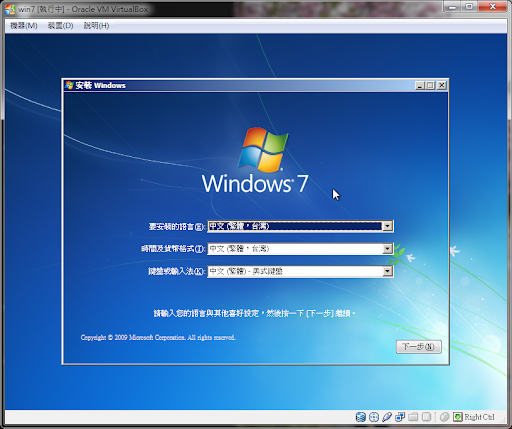Click the Copyright 2009 Microsoft Corporation text
This screenshot has width=512, height=429.
tap(158, 337)
